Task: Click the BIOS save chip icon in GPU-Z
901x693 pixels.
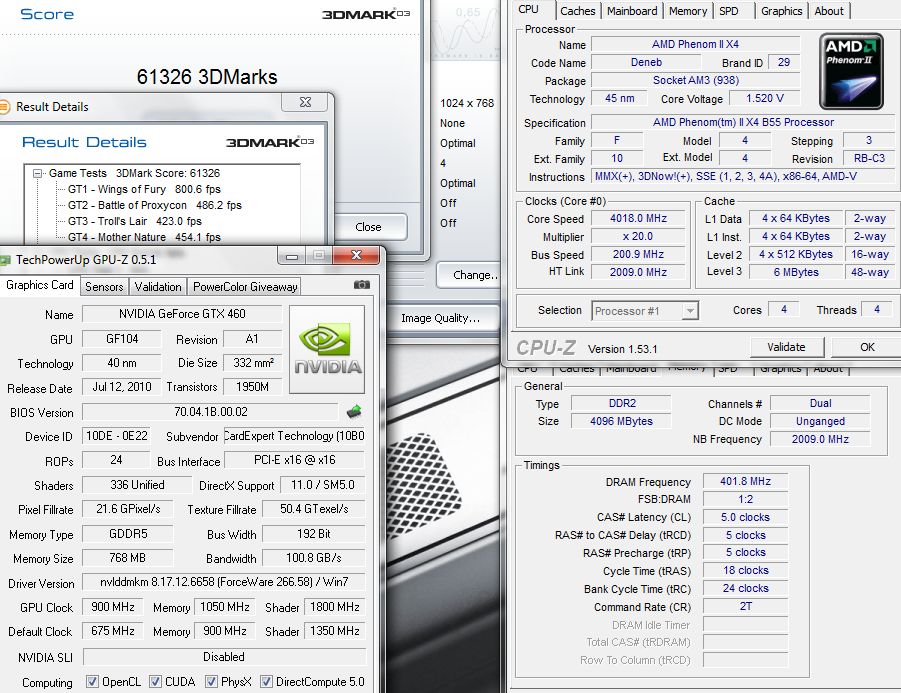Action: (x=354, y=411)
